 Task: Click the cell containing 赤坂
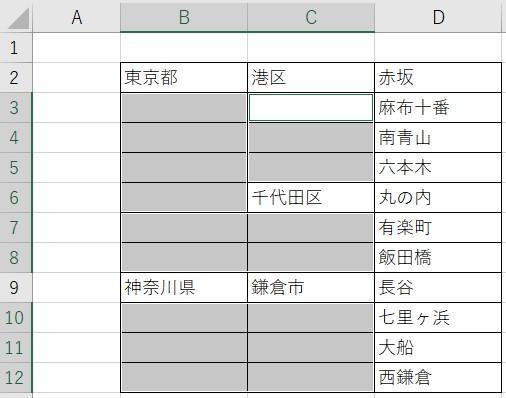pos(438,78)
